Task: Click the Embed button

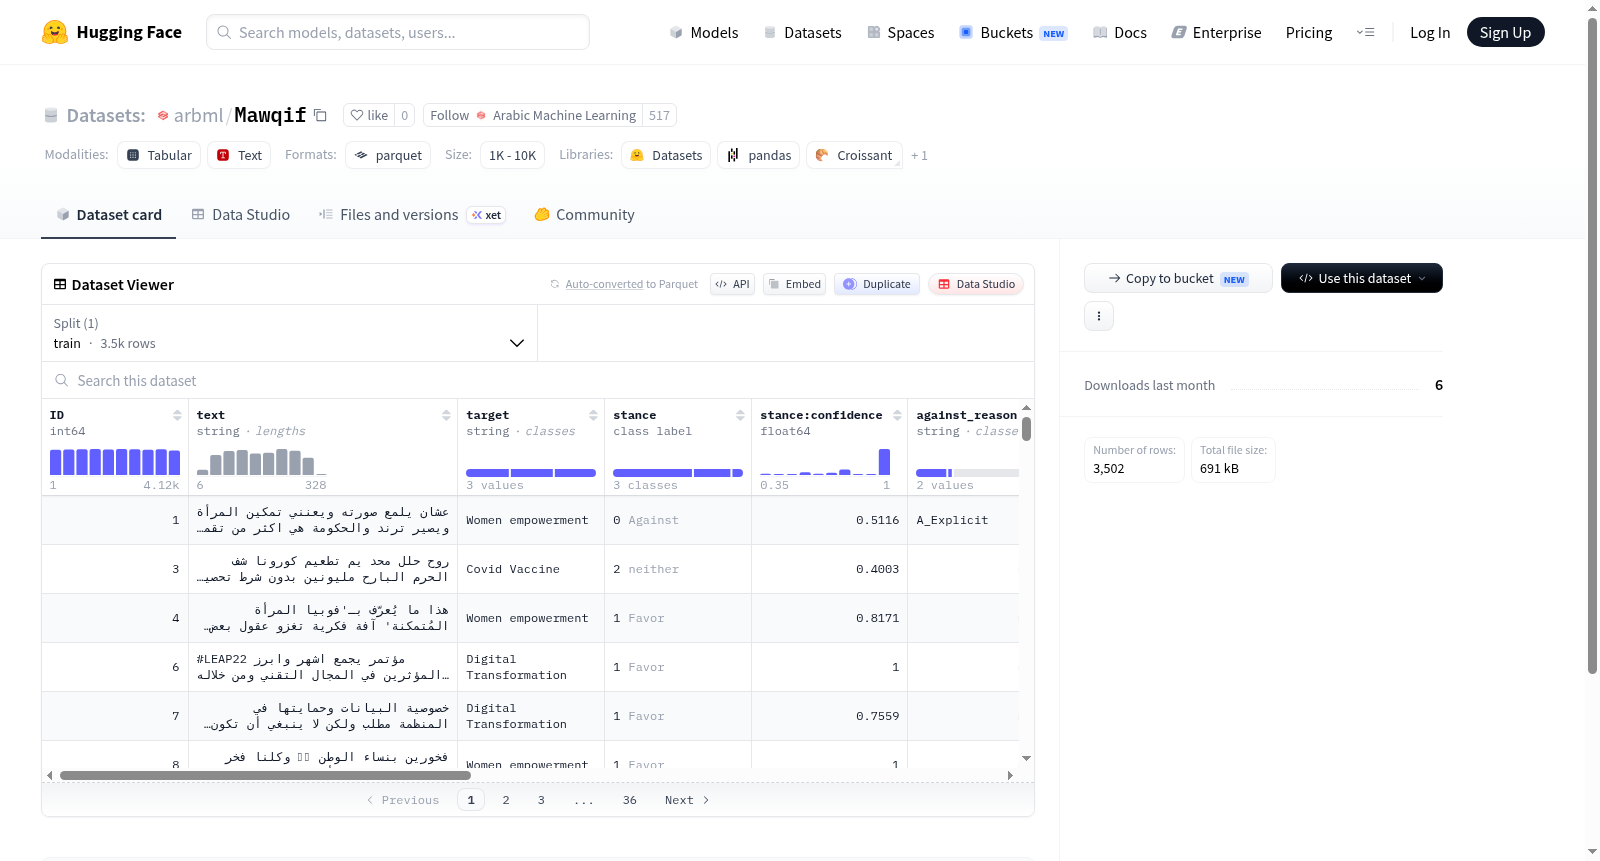Action: (794, 284)
